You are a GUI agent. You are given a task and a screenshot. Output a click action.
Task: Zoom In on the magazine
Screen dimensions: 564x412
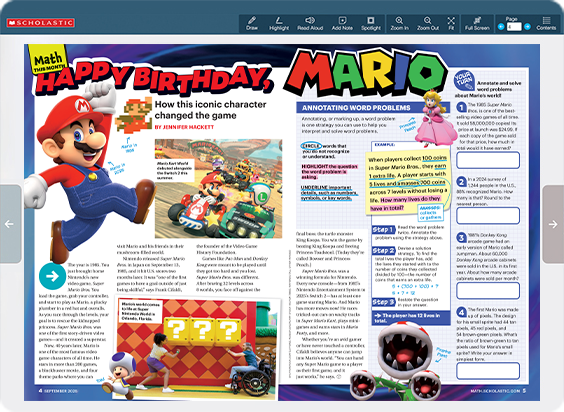click(399, 24)
